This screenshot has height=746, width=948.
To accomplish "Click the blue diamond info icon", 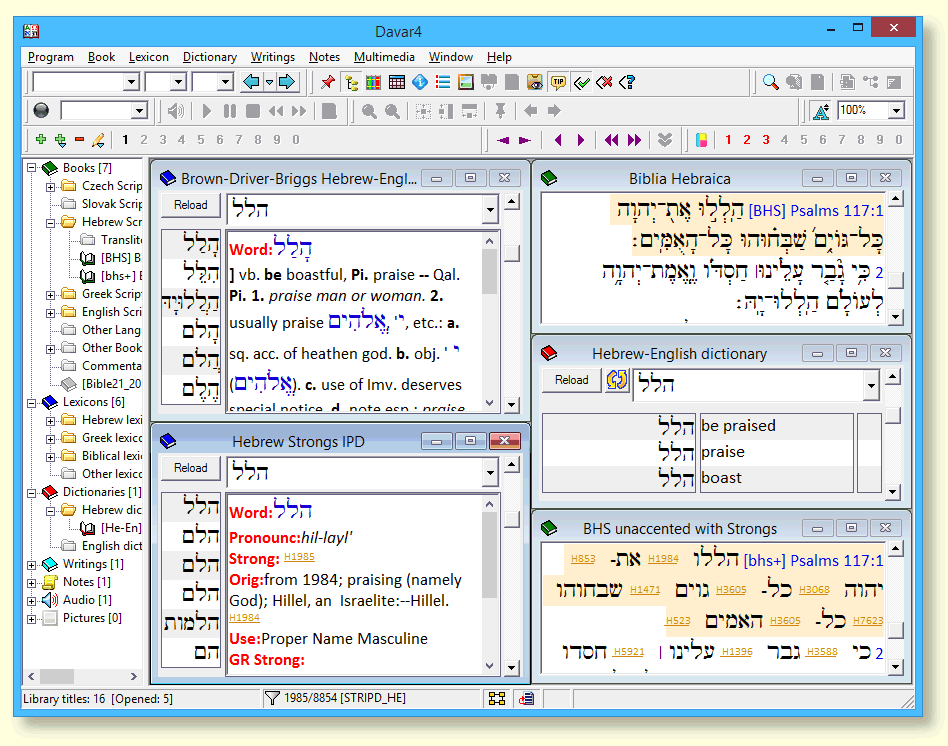I will [420, 82].
